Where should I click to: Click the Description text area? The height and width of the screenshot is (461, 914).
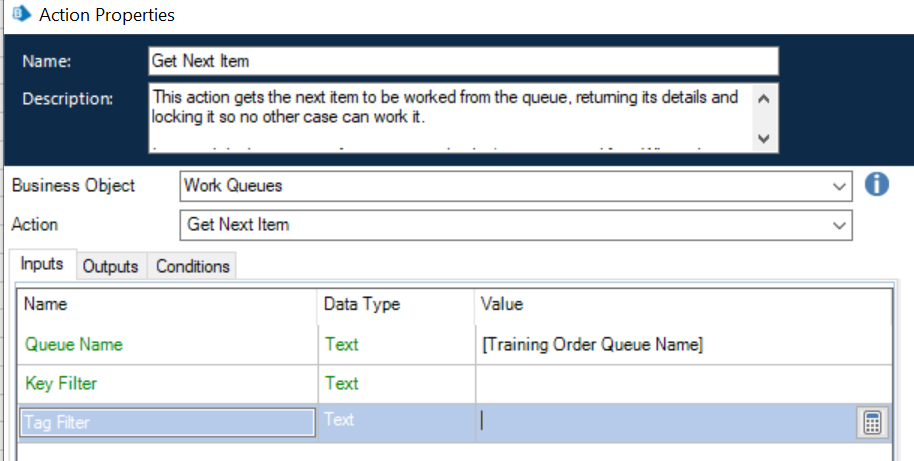click(x=450, y=117)
